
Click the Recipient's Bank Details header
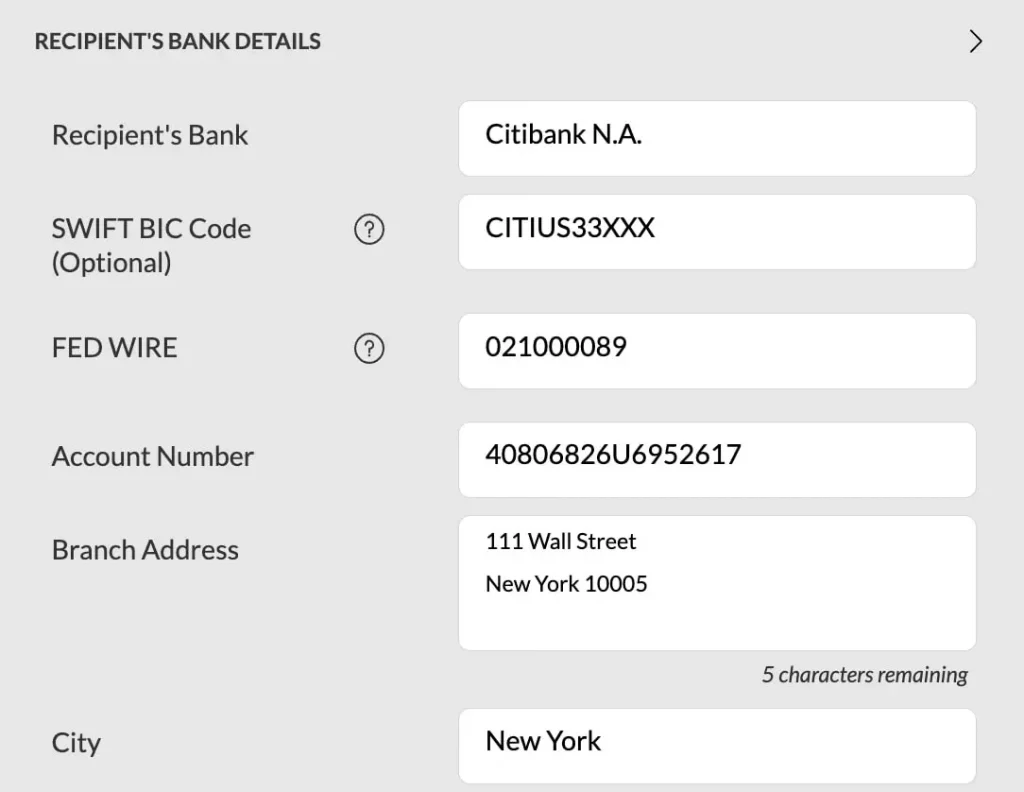click(178, 41)
